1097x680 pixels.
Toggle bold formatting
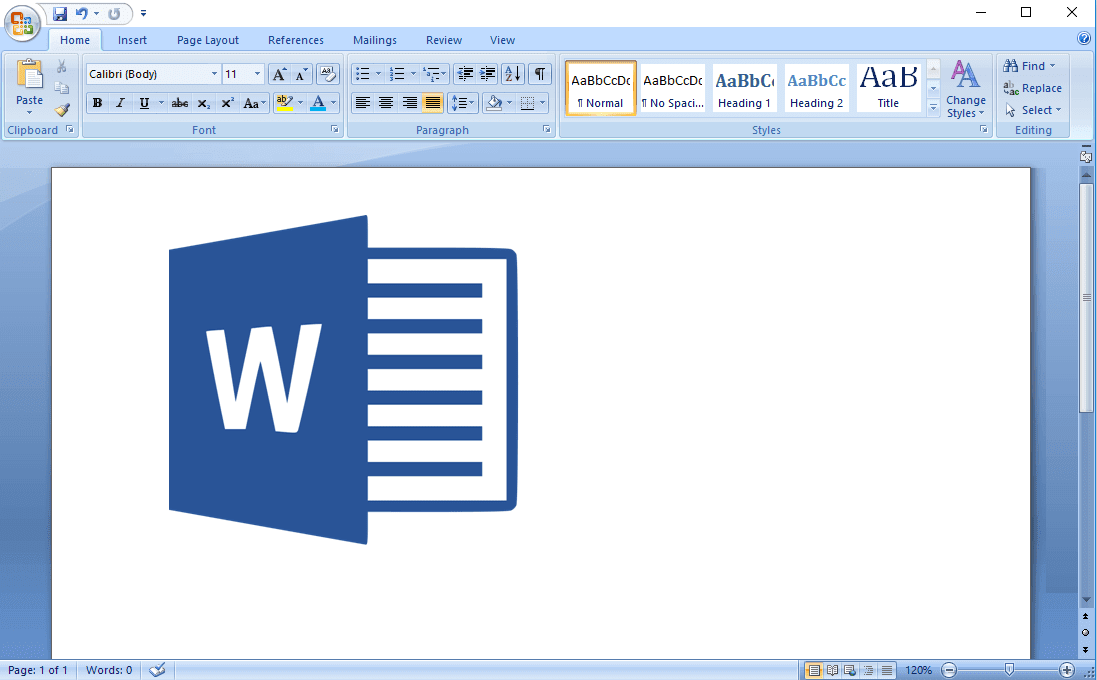click(x=97, y=103)
